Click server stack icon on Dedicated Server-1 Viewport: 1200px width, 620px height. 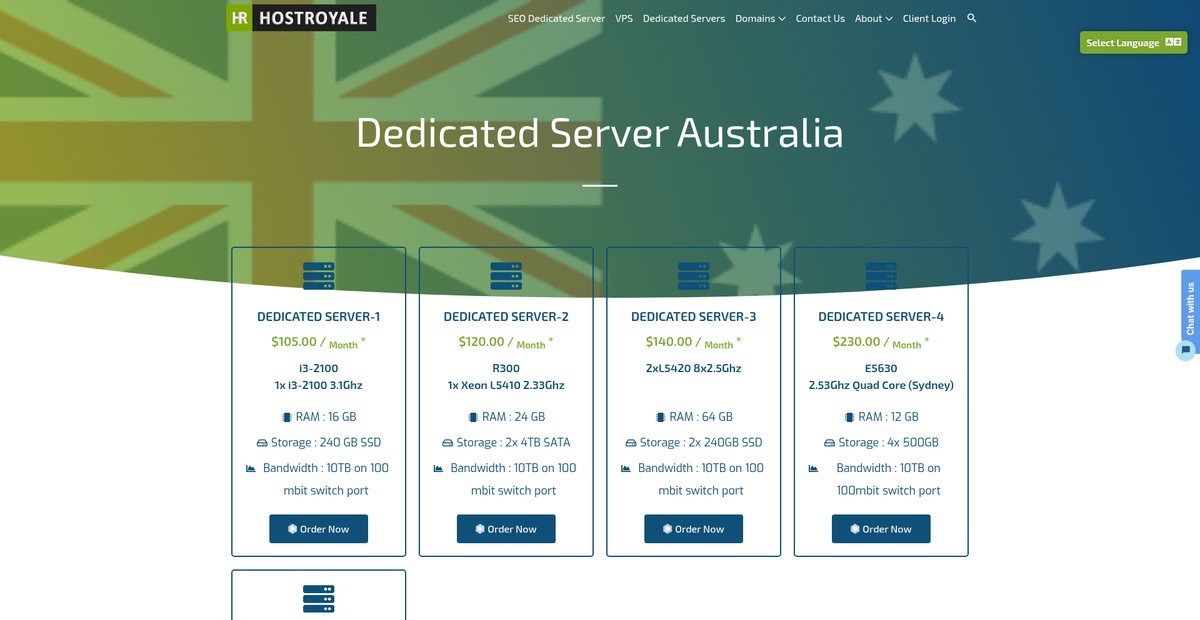(x=319, y=276)
